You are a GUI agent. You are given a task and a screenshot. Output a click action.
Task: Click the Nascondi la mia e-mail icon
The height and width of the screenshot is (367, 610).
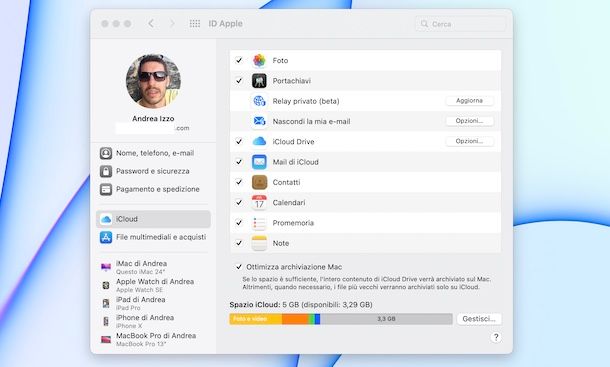point(259,121)
